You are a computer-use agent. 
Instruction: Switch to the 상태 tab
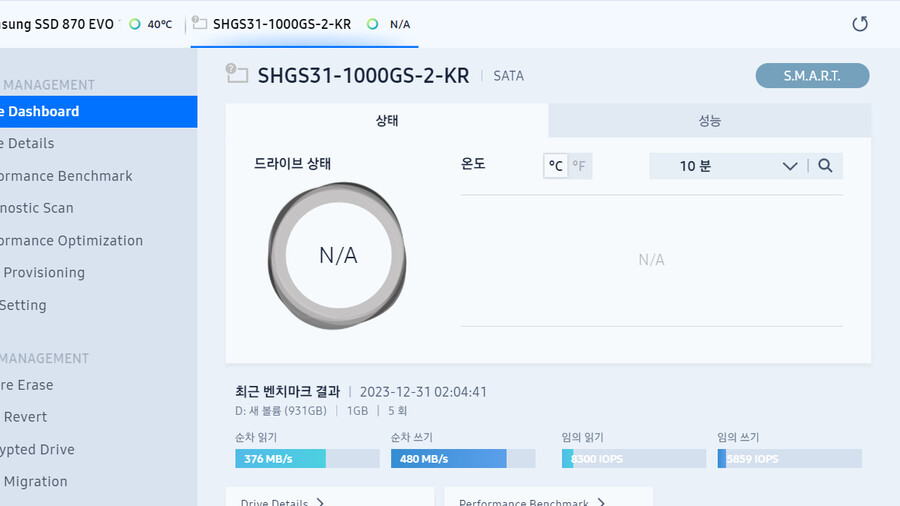(x=387, y=120)
